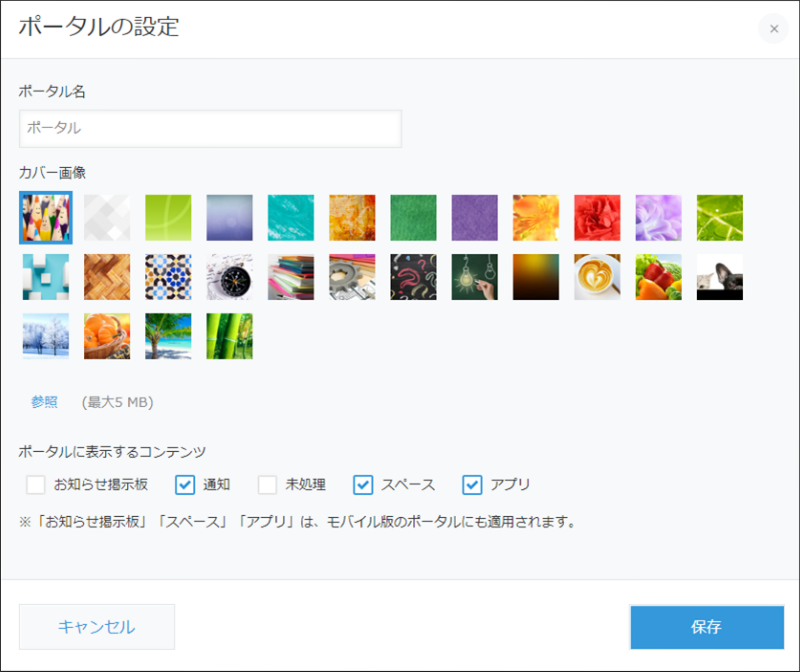Click the 保存 button
This screenshot has height=672, width=800.
707,627
